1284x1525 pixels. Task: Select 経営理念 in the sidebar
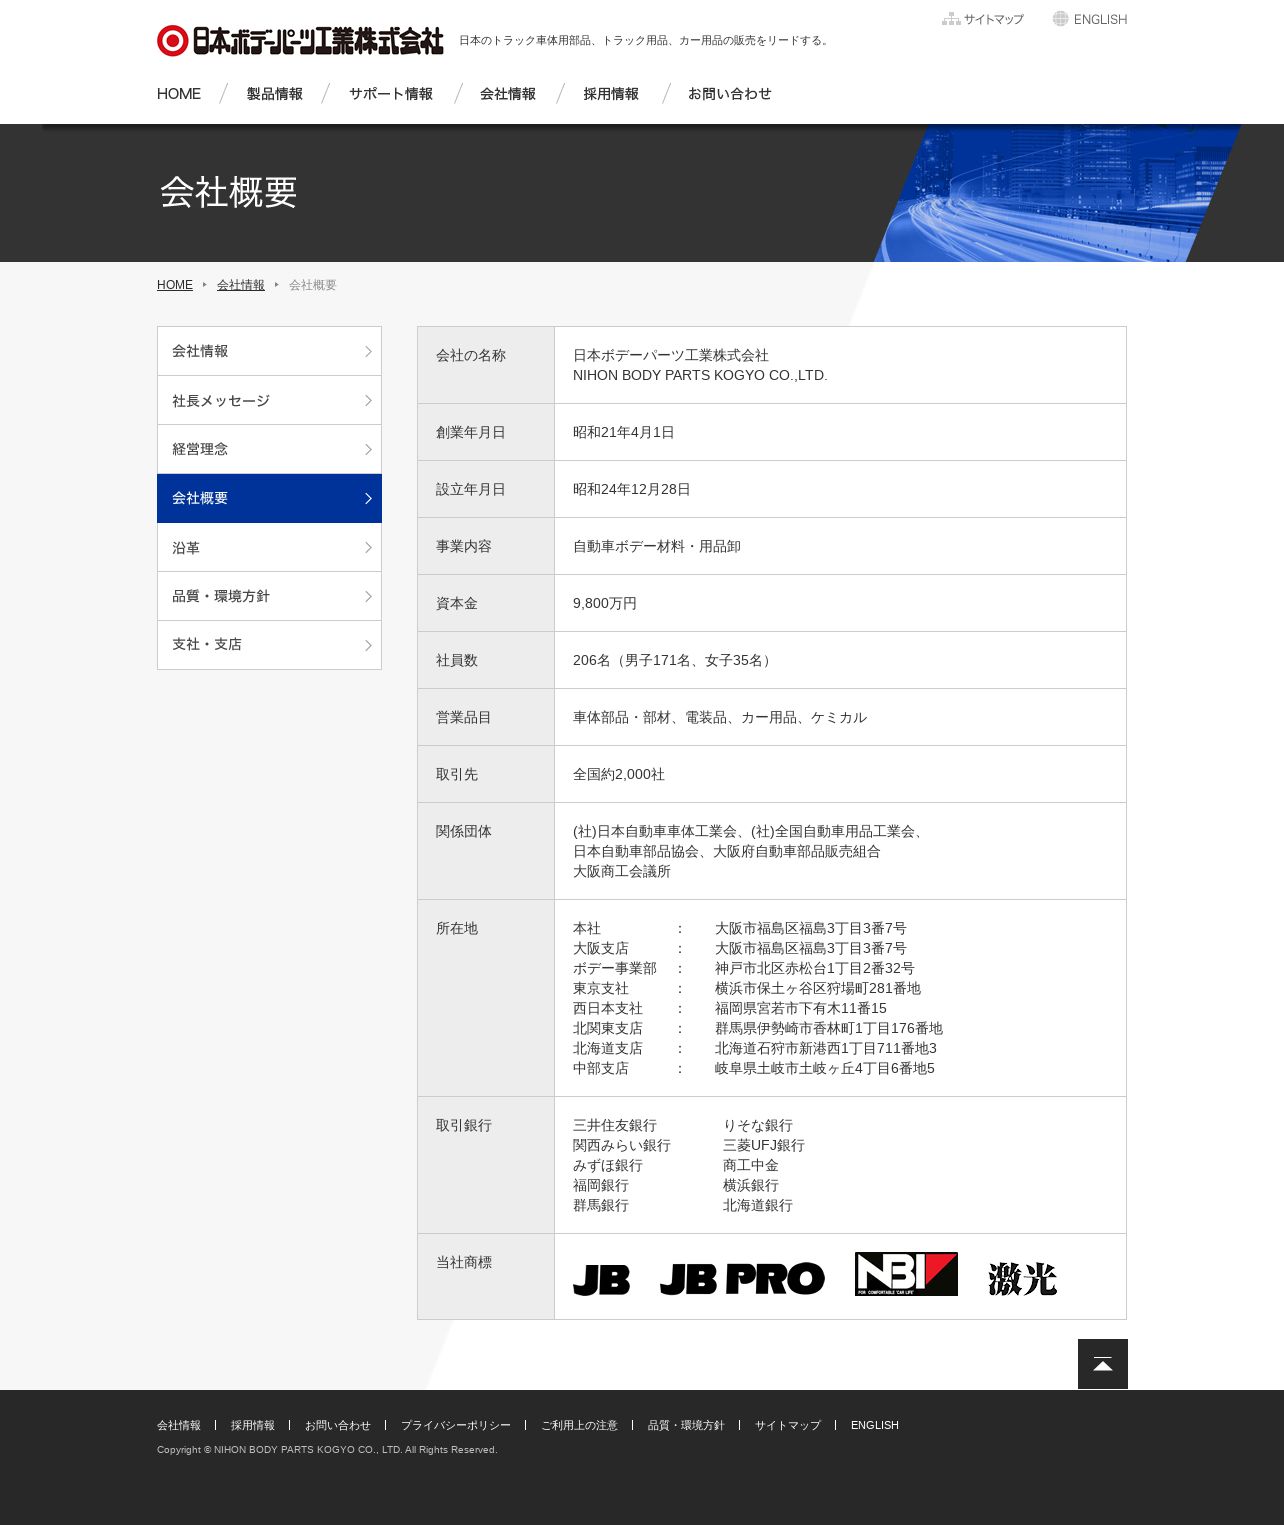tap(269, 449)
